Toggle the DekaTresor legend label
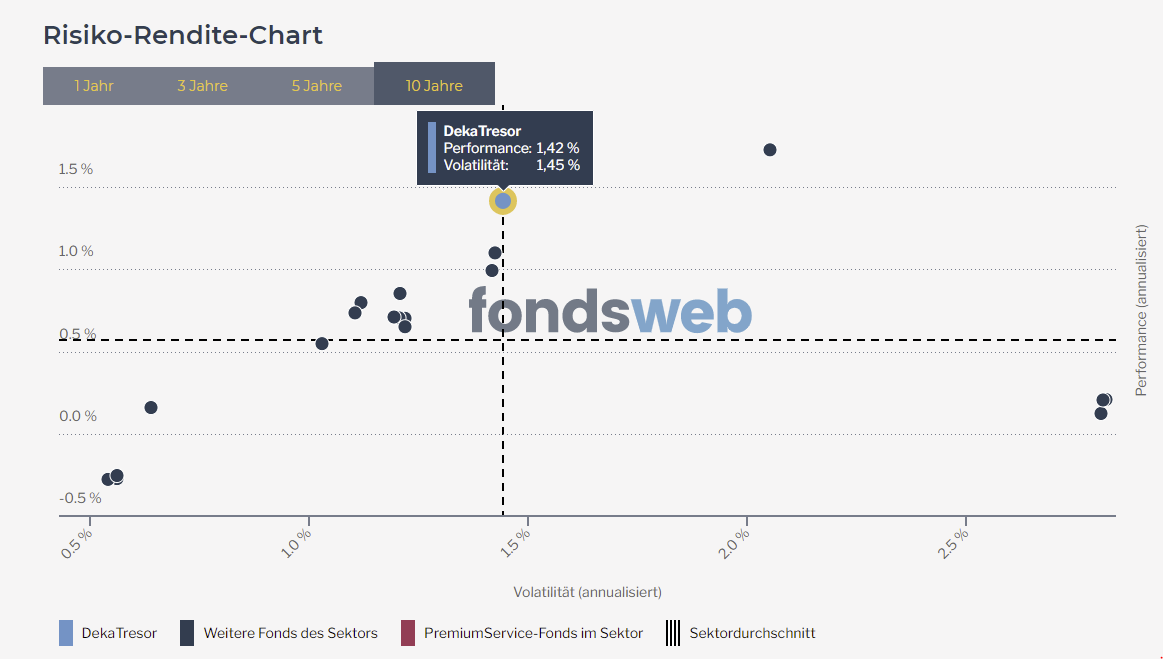Viewport: 1163px width, 659px height. coord(119,633)
